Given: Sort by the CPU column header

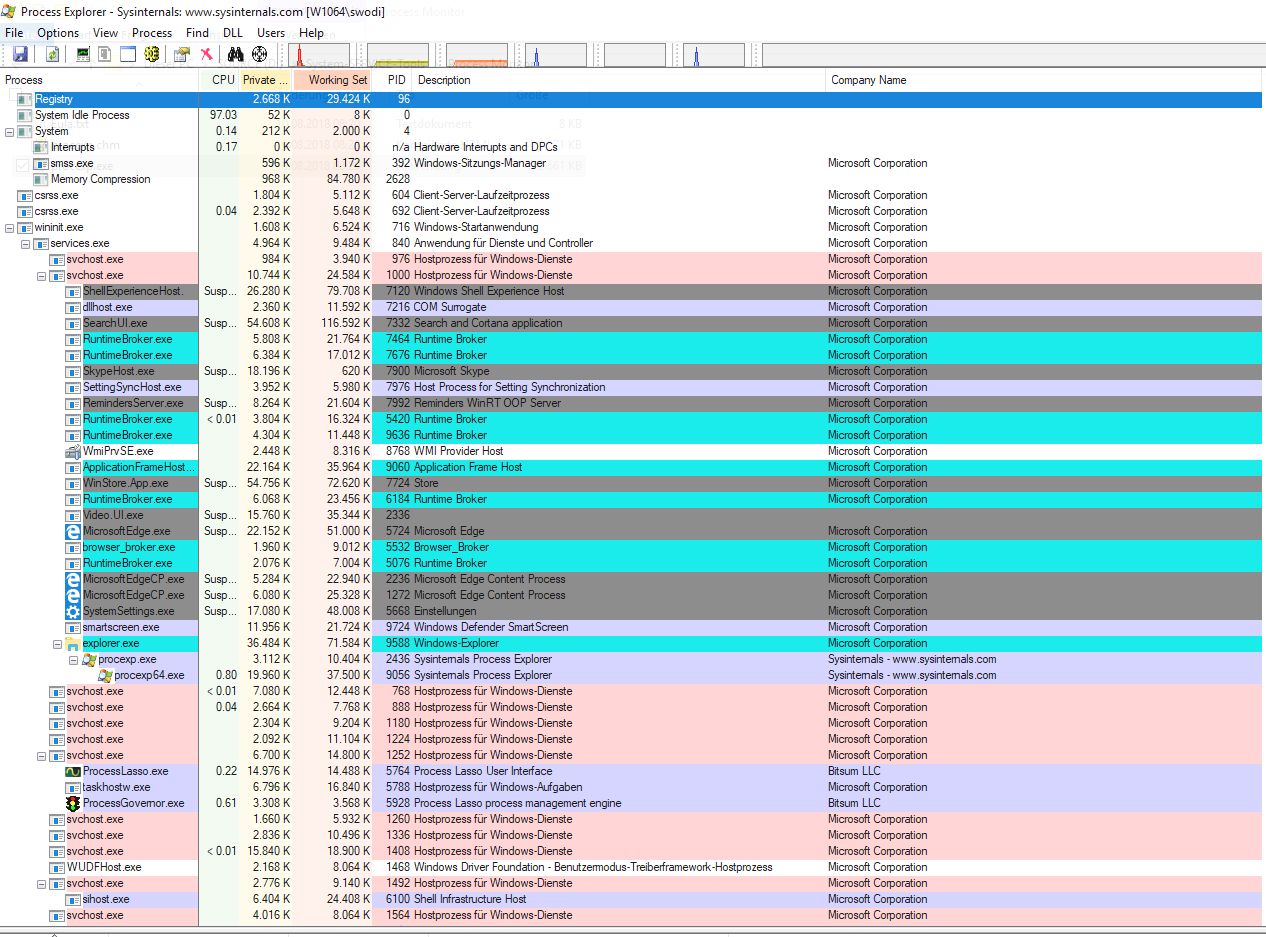Looking at the screenshot, I should tap(220, 80).
